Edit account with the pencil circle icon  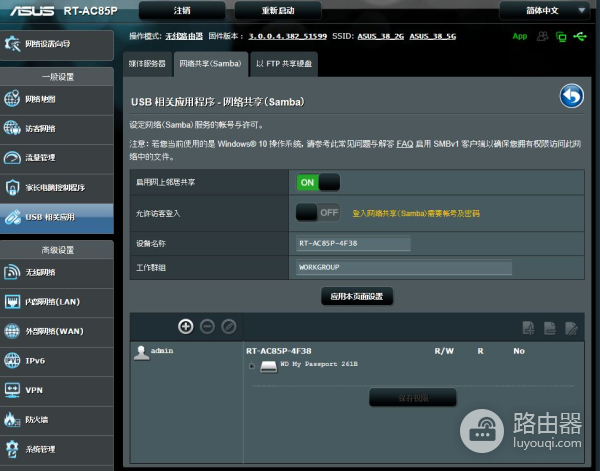coord(229,326)
